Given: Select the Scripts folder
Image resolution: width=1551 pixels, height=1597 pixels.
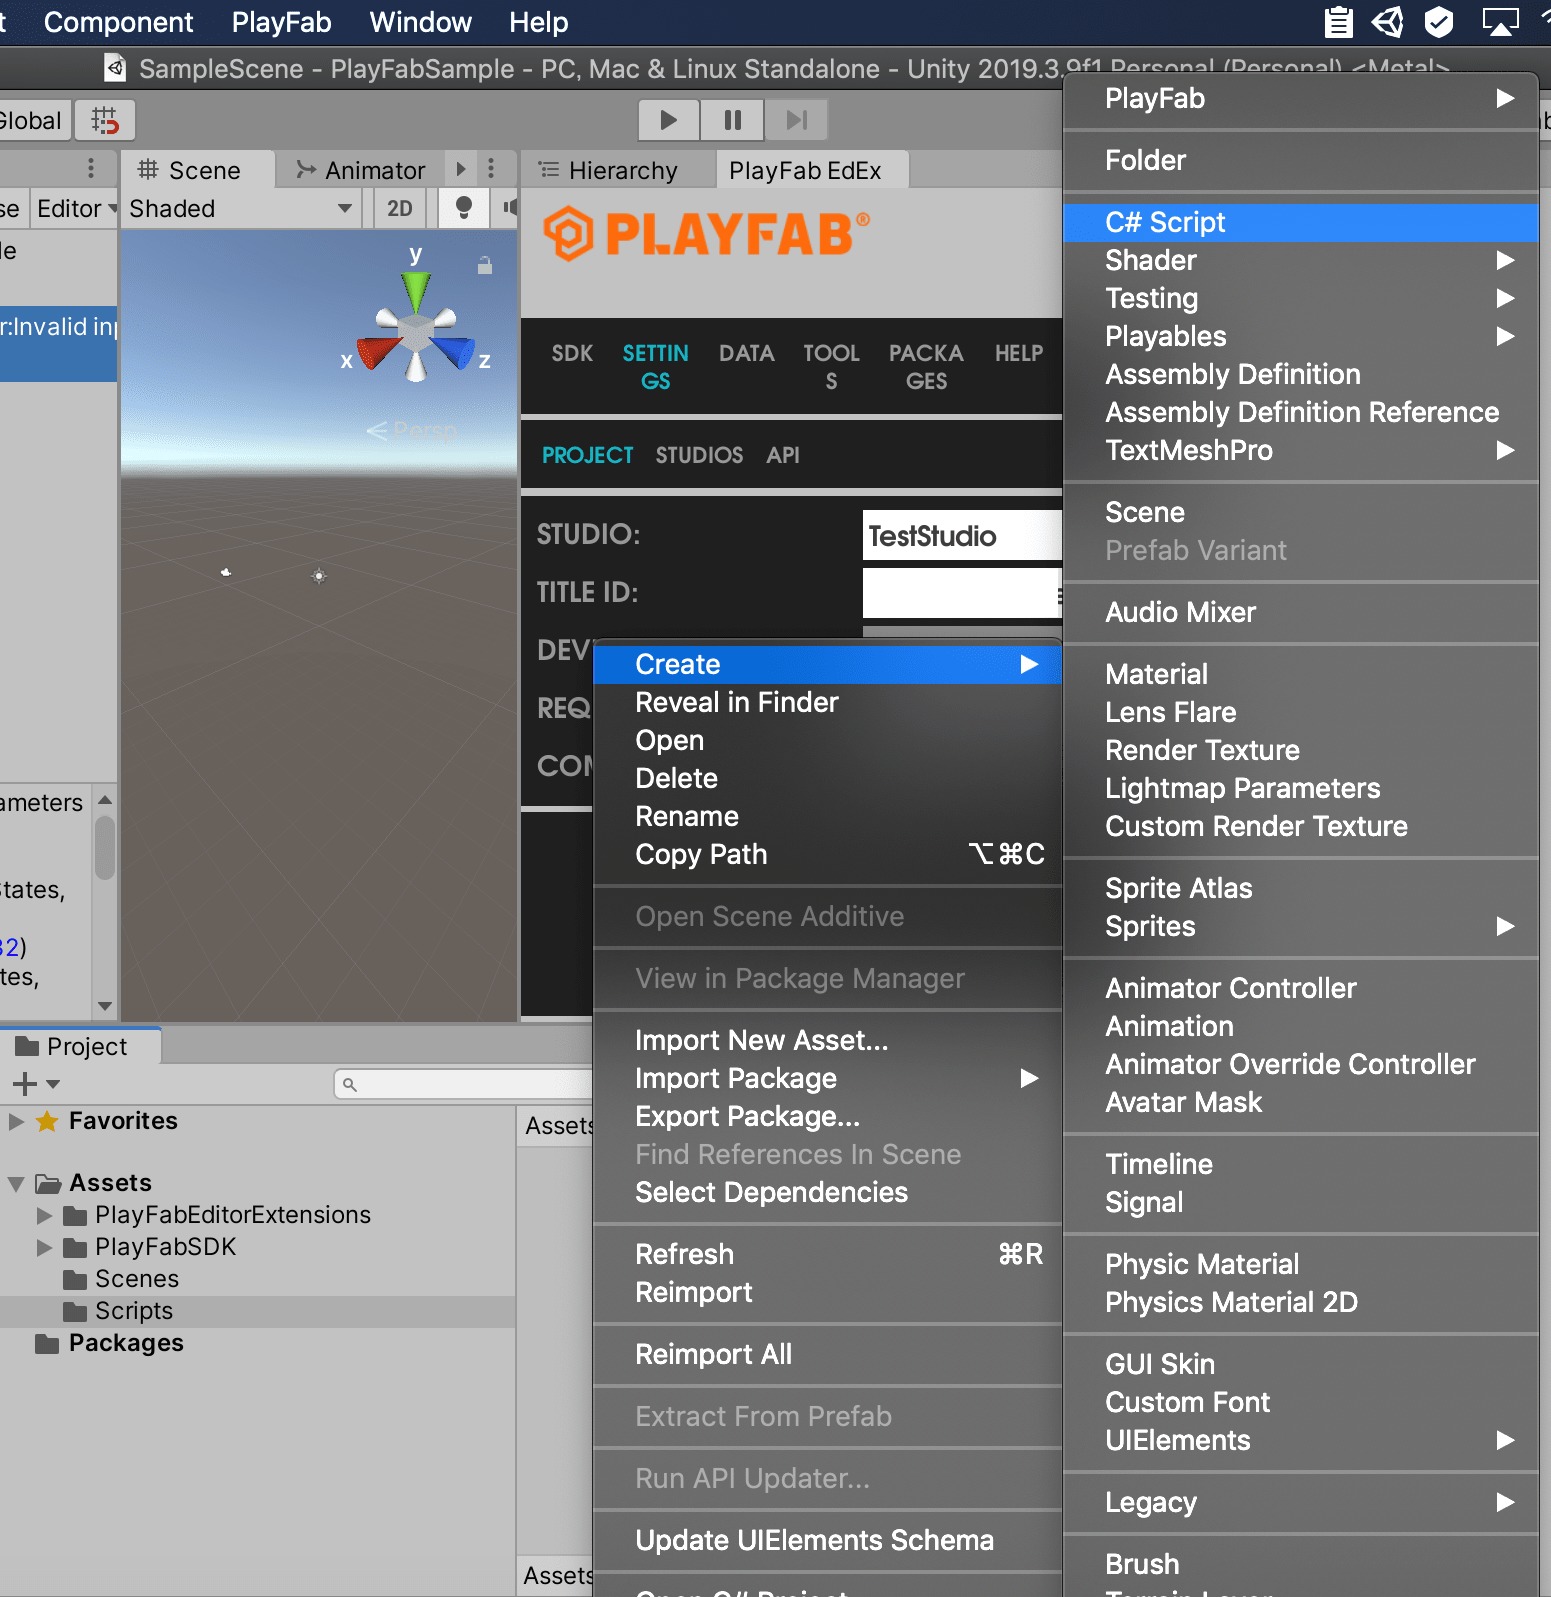Looking at the screenshot, I should tap(117, 1311).
